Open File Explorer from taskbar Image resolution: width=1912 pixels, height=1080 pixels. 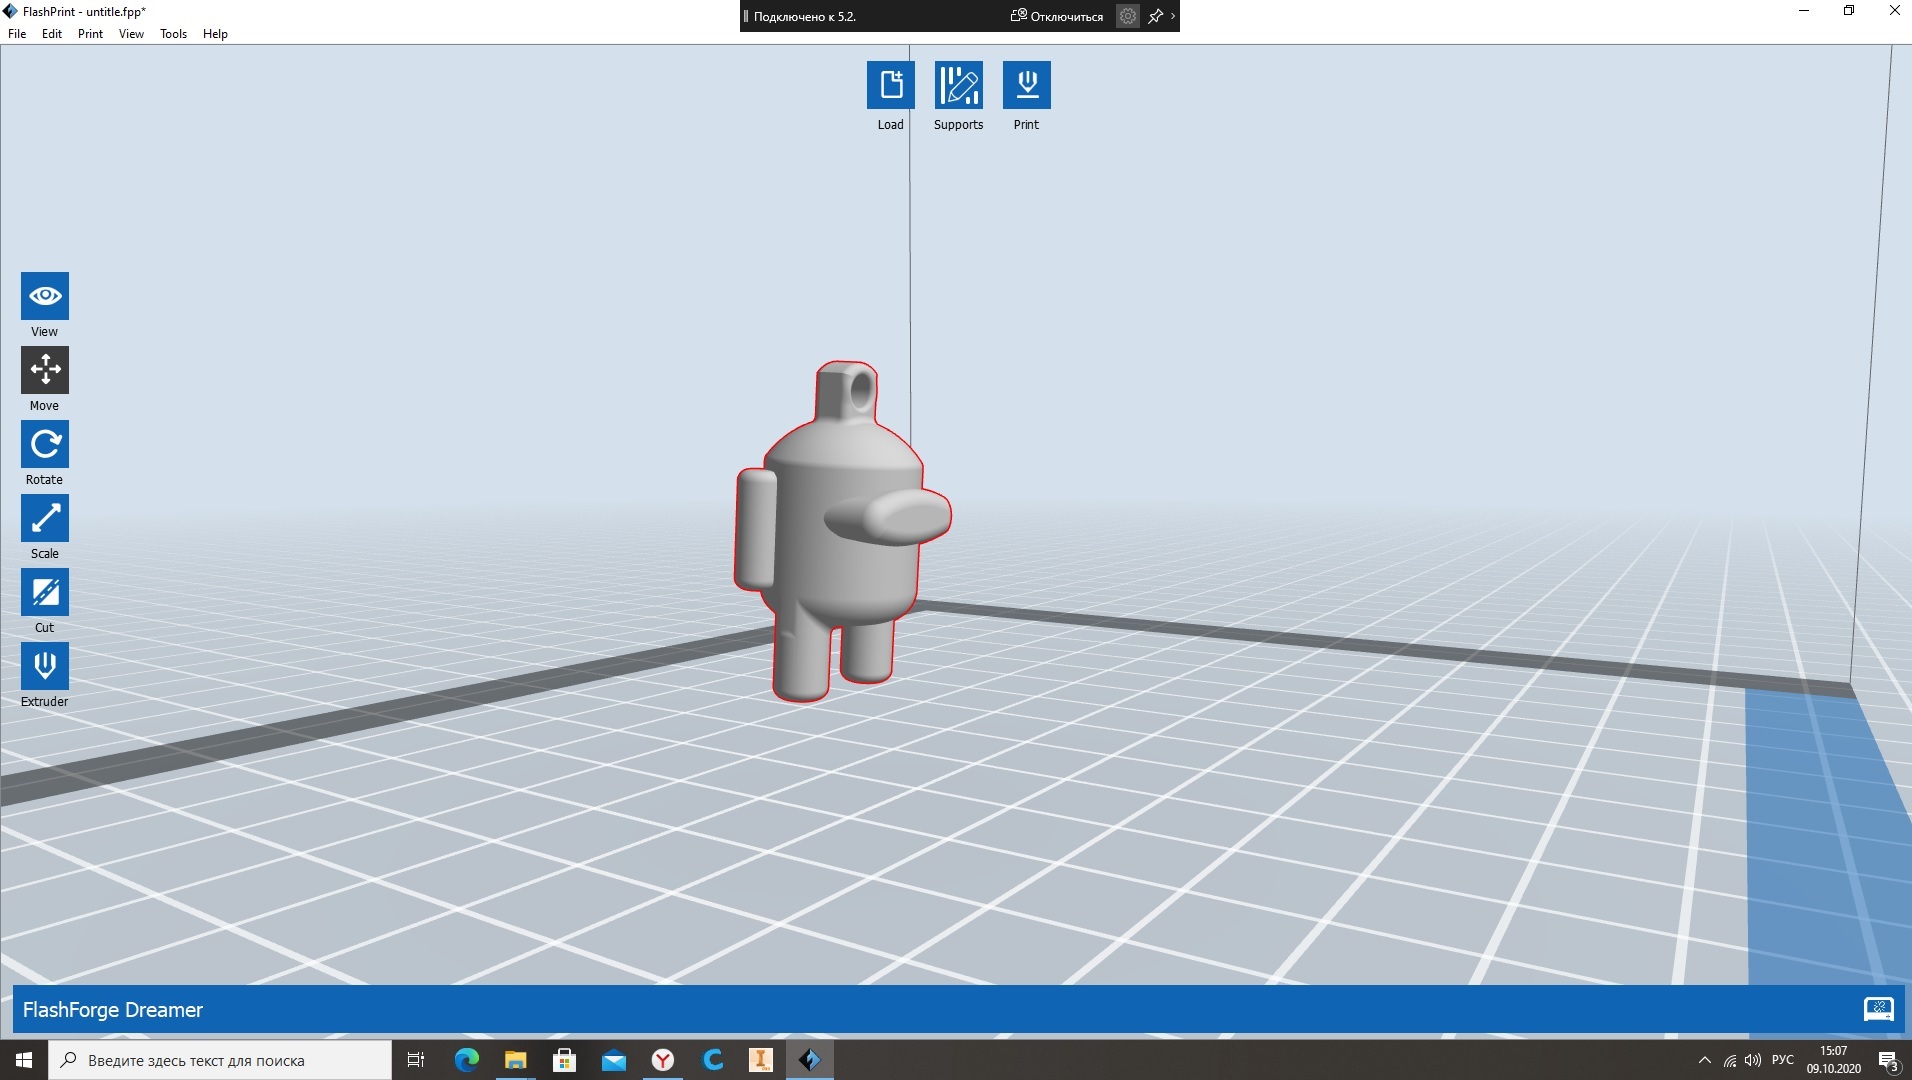(516, 1060)
